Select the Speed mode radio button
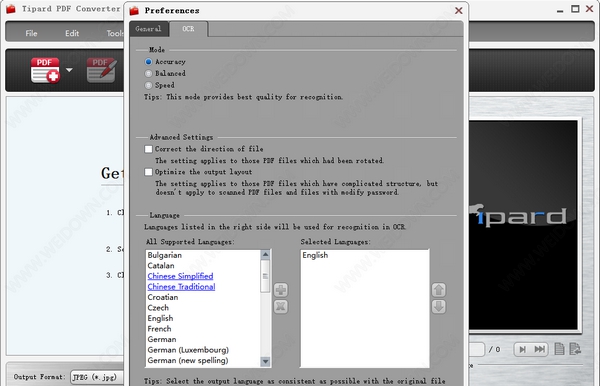This screenshot has width=600, height=386. [148, 85]
